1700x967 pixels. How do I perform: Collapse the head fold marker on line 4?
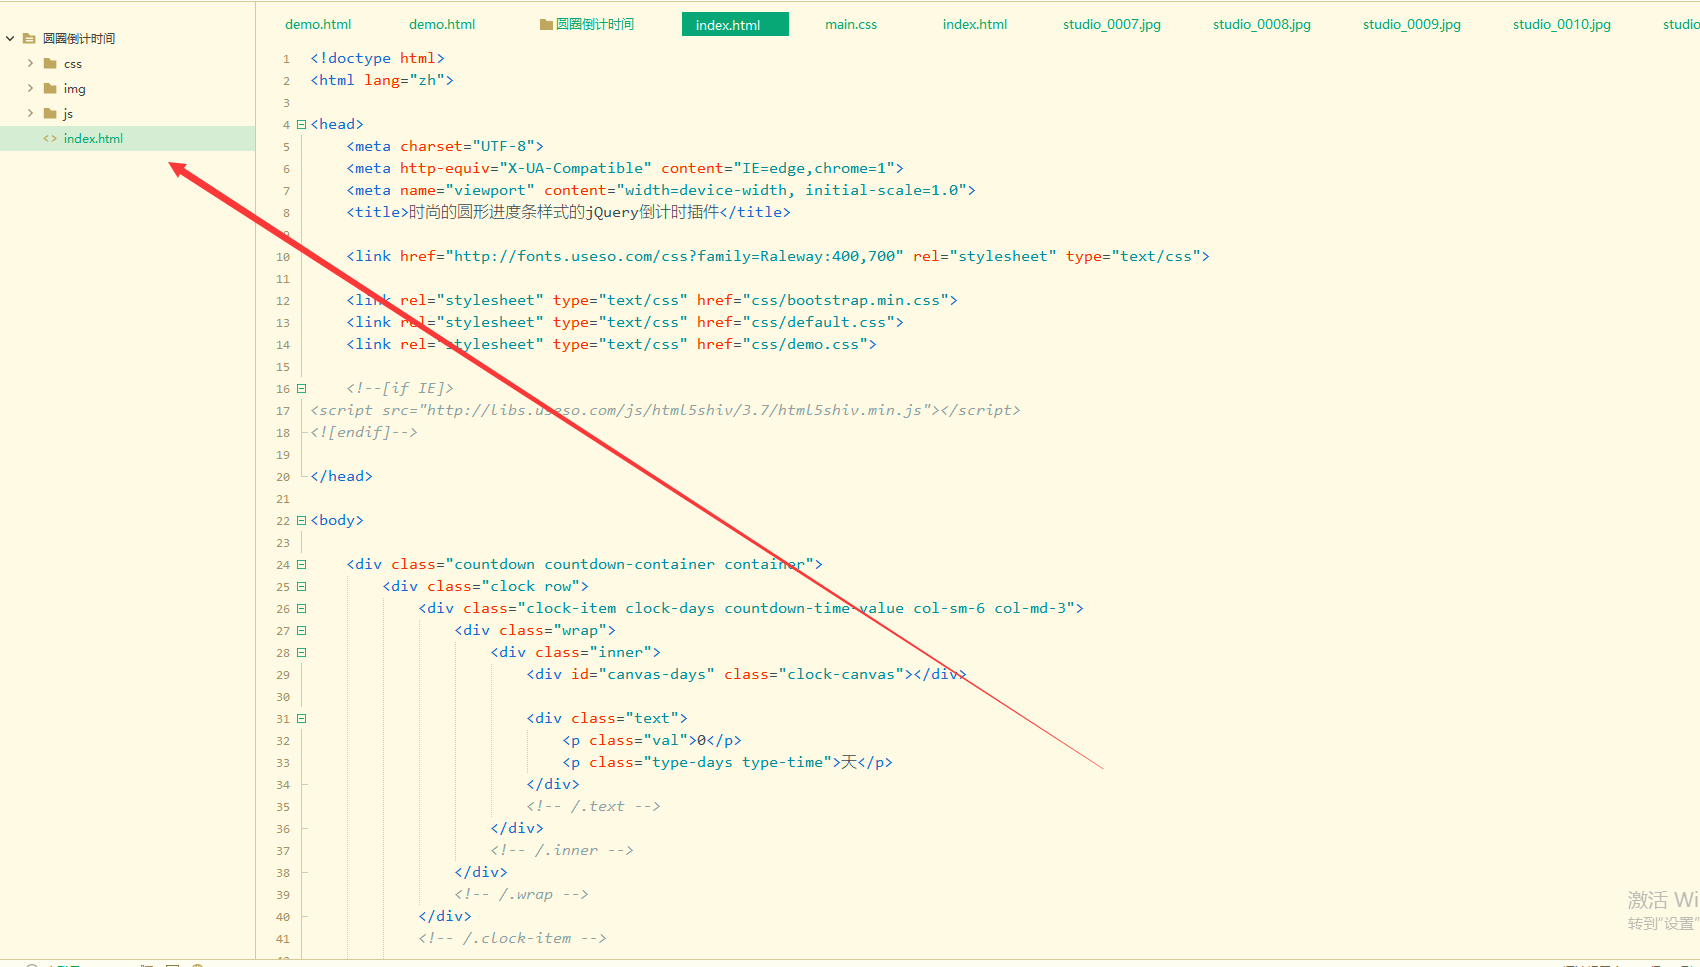(301, 125)
